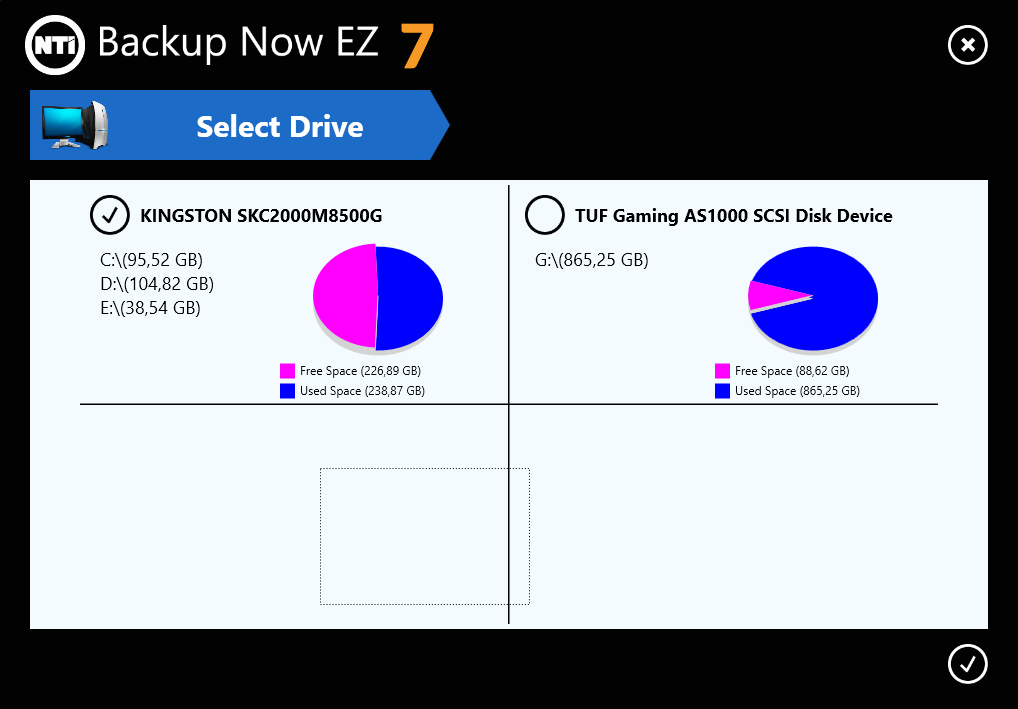Uncheck the KINGSTON SKC2000M8500G drive

(x=110, y=214)
